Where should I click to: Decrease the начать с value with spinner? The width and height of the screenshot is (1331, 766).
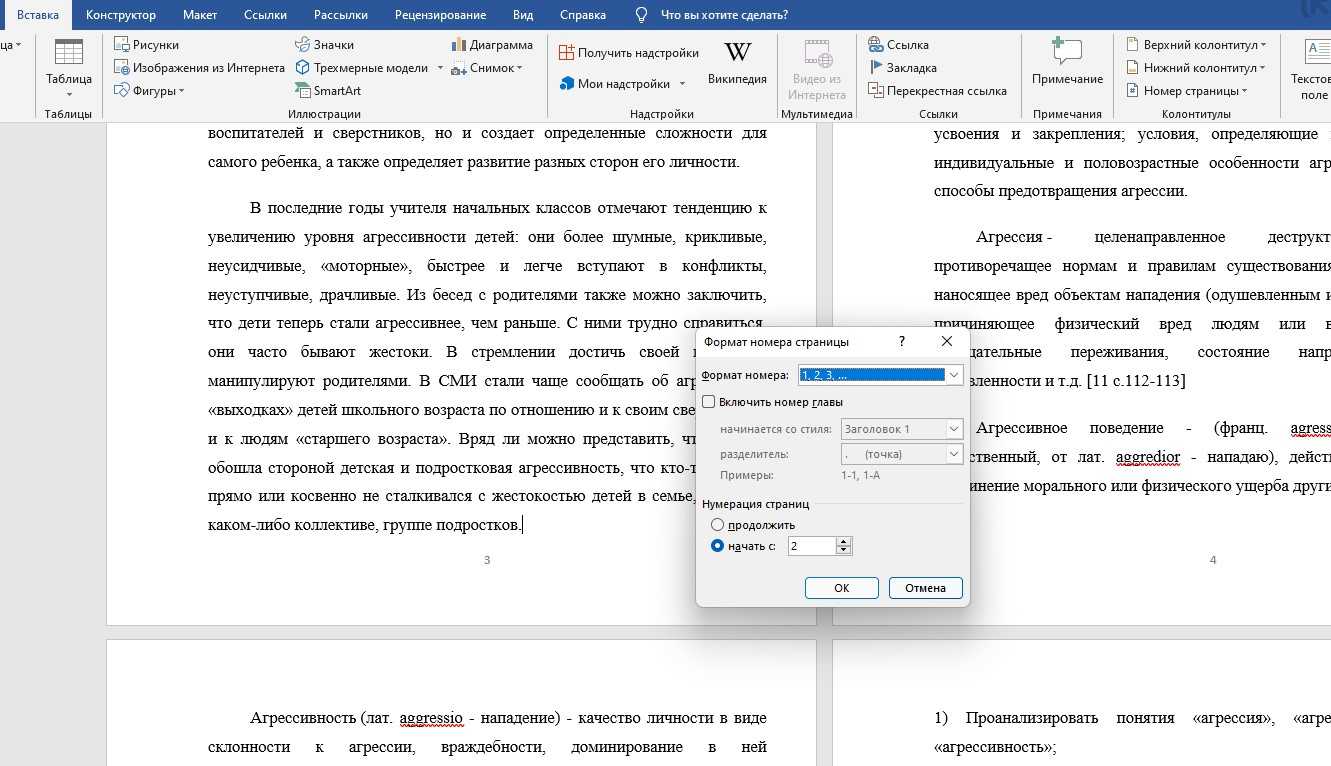(844, 551)
